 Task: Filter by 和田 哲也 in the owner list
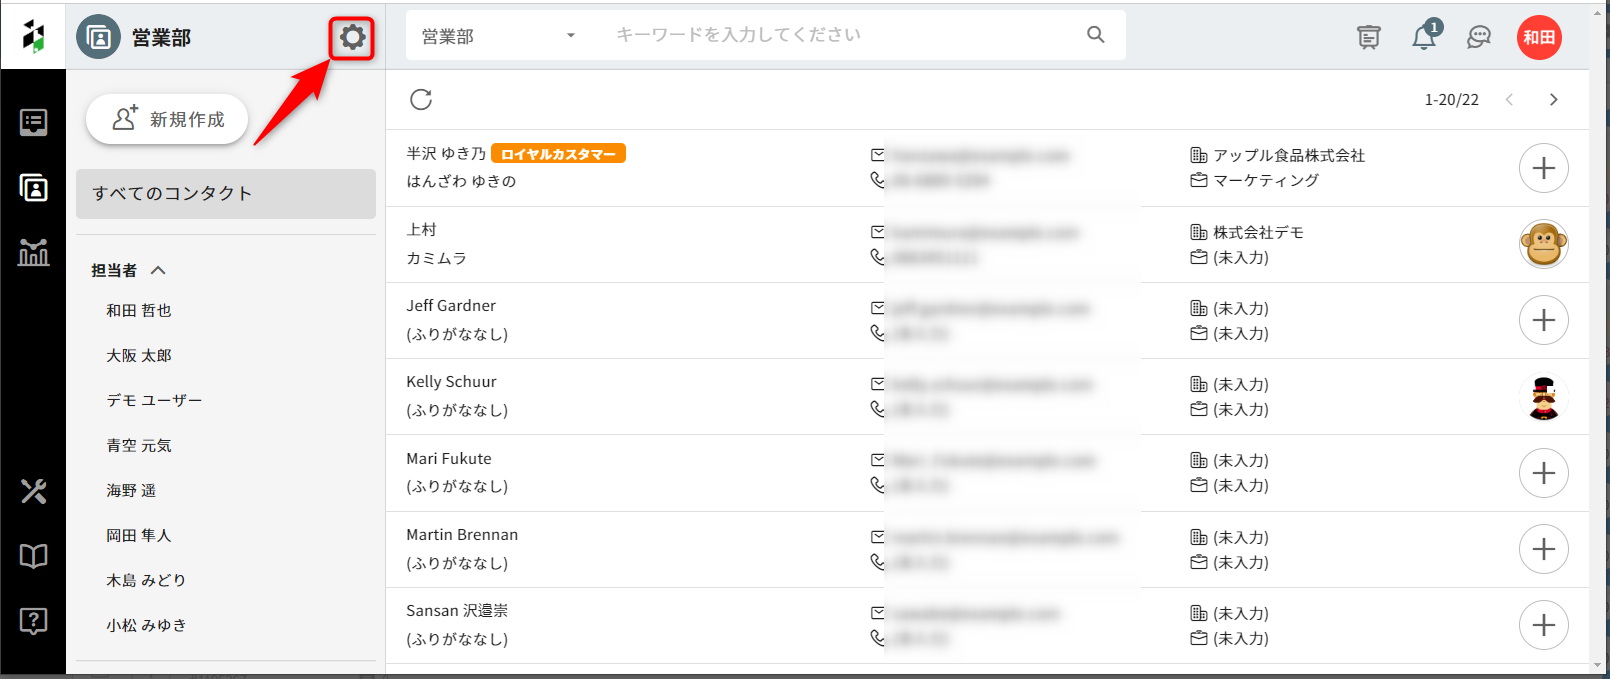[139, 311]
